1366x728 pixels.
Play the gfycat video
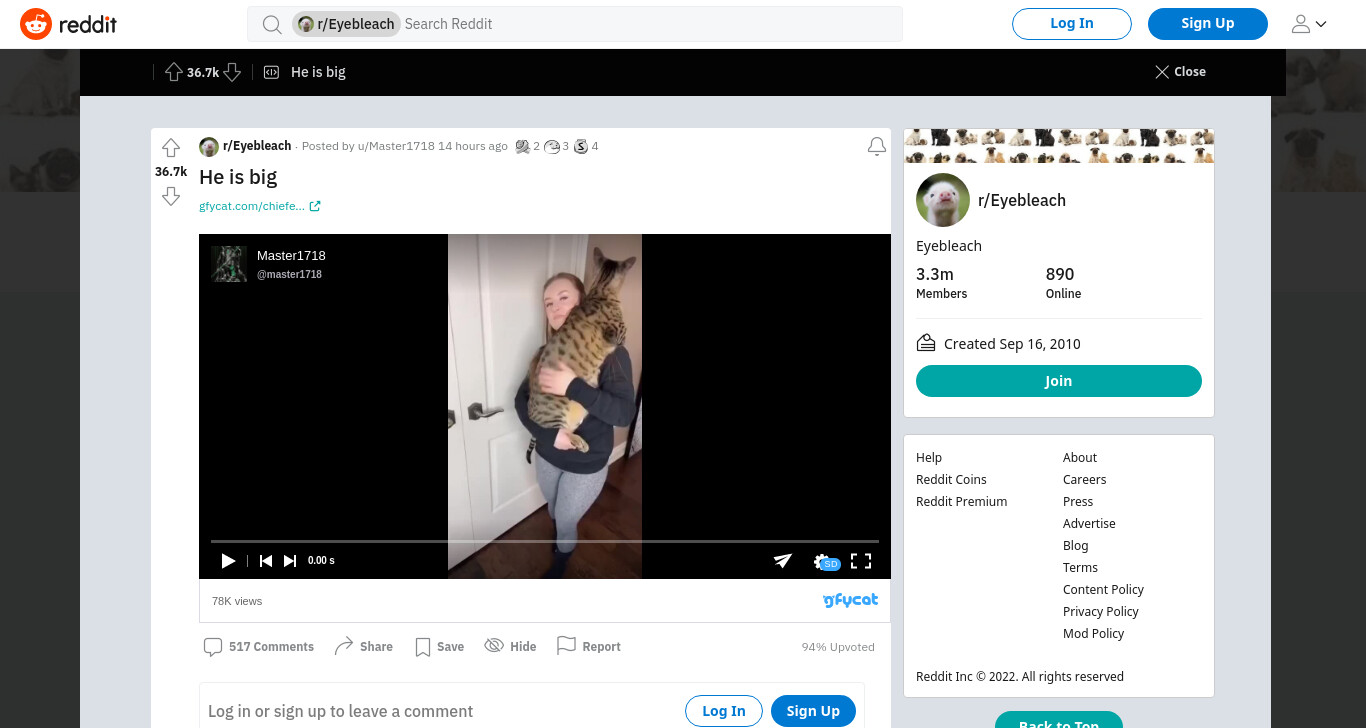click(x=228, y=561)
